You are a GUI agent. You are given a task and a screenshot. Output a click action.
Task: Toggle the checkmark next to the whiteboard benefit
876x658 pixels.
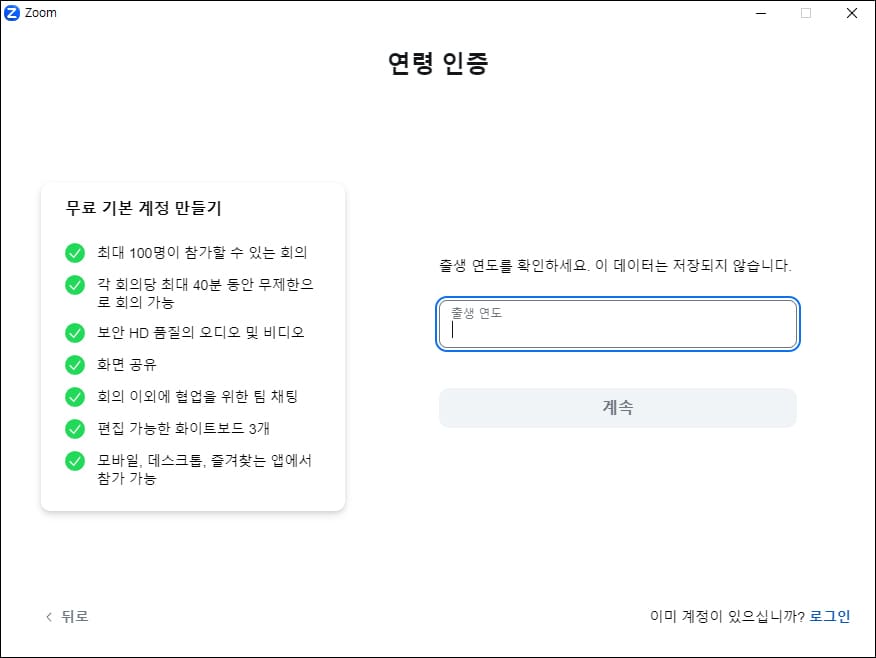75,428
